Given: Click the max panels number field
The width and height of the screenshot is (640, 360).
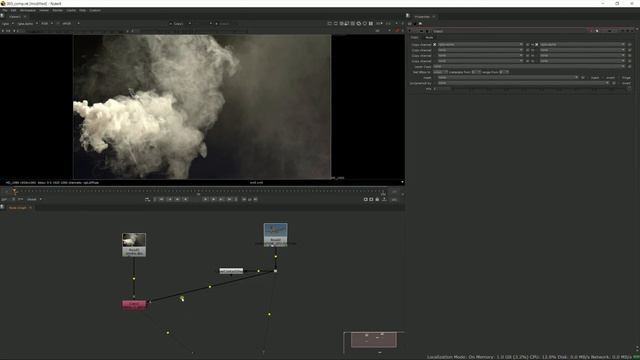Looking at the screenshot, I should (410, 24).
